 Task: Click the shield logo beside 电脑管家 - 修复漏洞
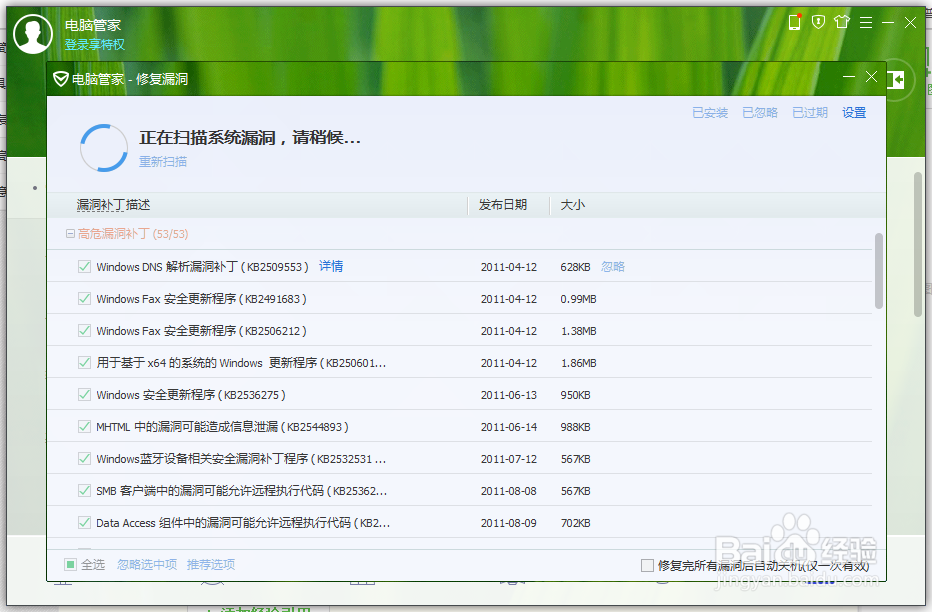(x=60, y=78)
